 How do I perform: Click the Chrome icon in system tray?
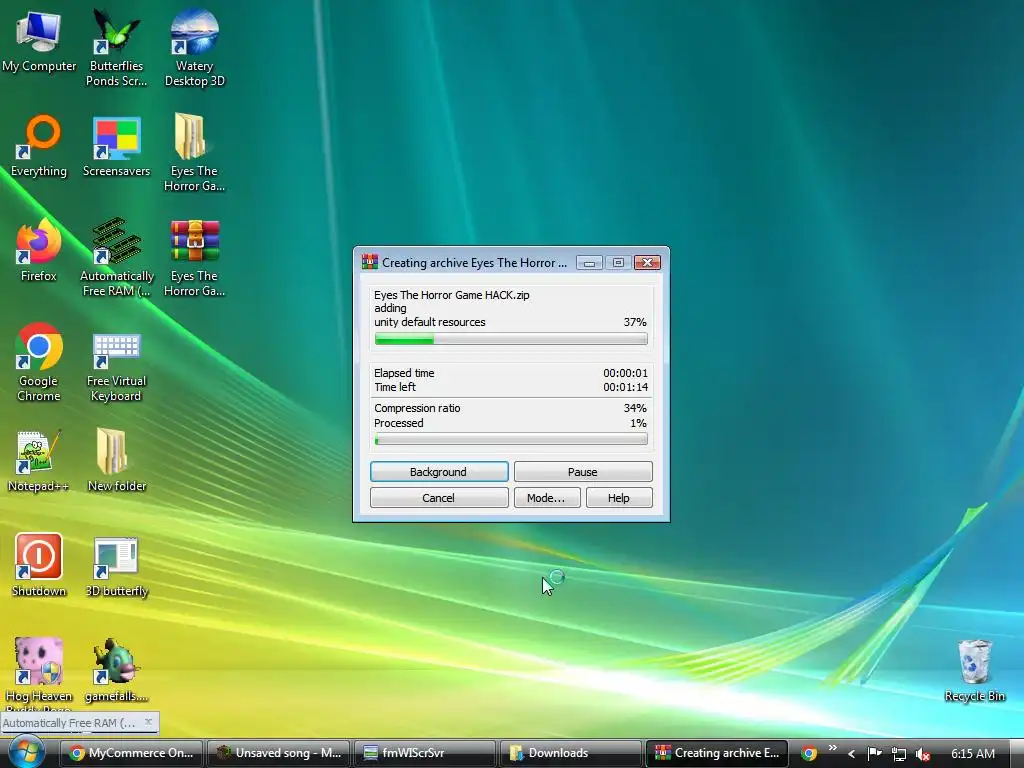tap(808, 753)
